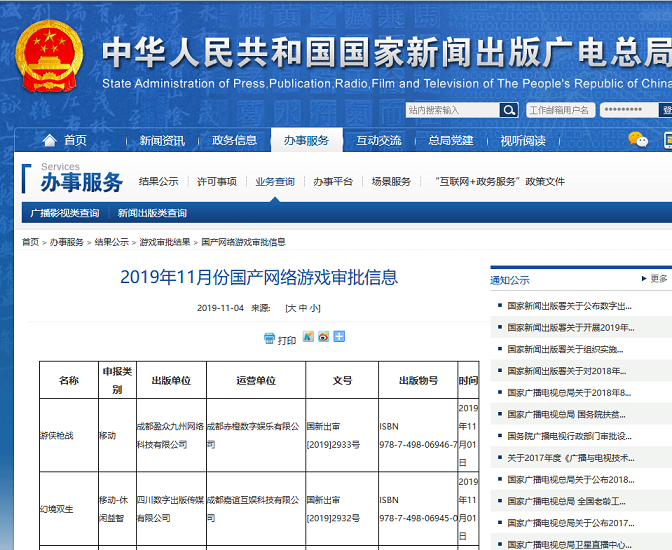The image size is (672, 550).
Task: Share article via the Weibo icon
Action: (x=323, y=337)
